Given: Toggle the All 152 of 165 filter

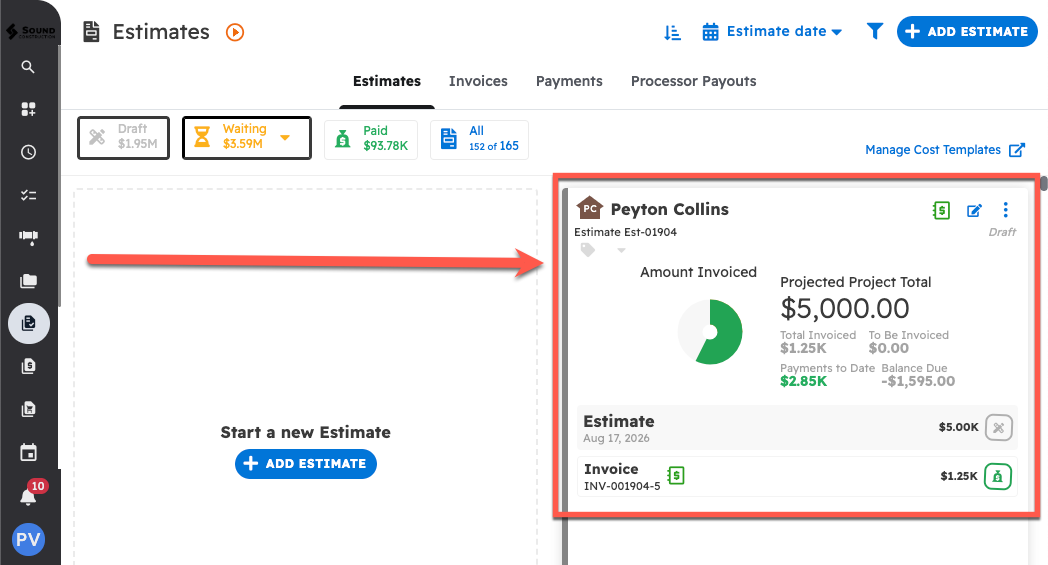Looking at the screenshot, I should pyautogui.click(x=479, y=139).
